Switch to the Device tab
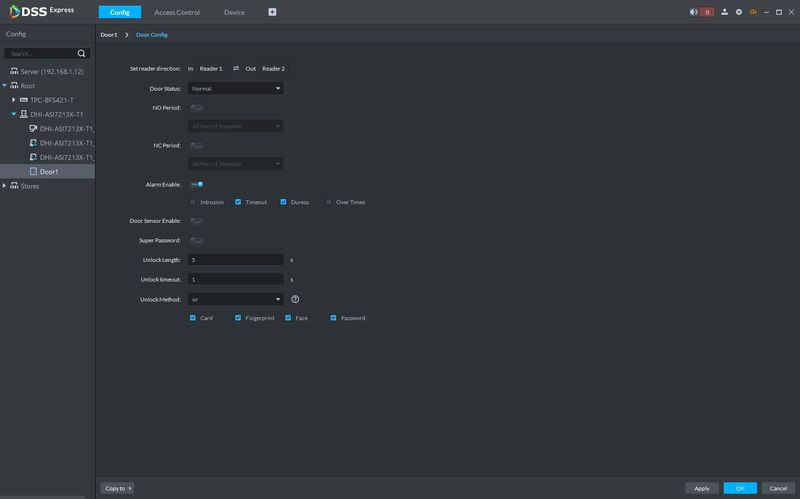Viewport: 800px width, 499px height. coord(234,12)
